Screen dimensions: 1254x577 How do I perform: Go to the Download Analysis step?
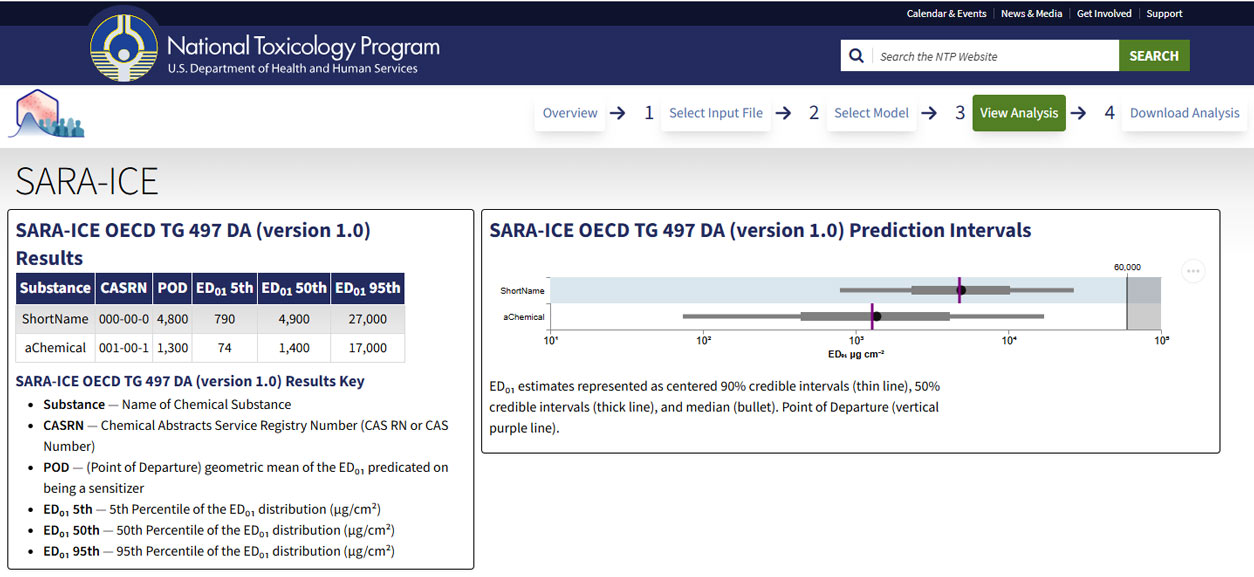1184,113
